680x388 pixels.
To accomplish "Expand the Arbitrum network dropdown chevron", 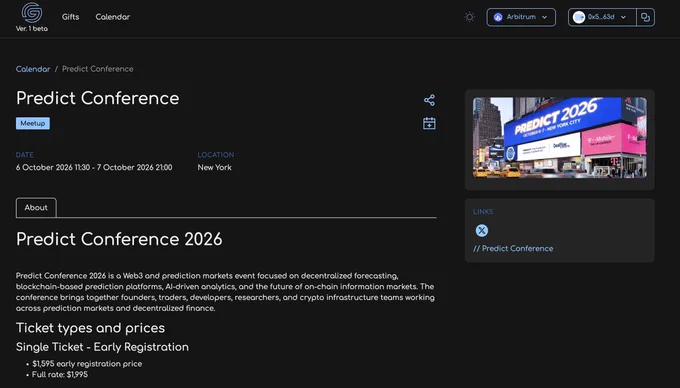I will pyautogui.click(x=545, y=17).
